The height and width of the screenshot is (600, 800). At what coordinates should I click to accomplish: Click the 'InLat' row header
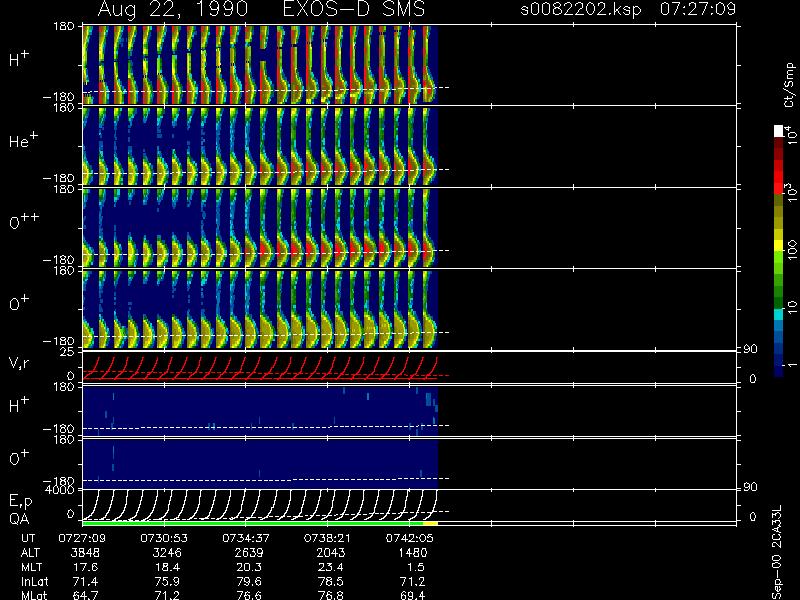[34, 581]
